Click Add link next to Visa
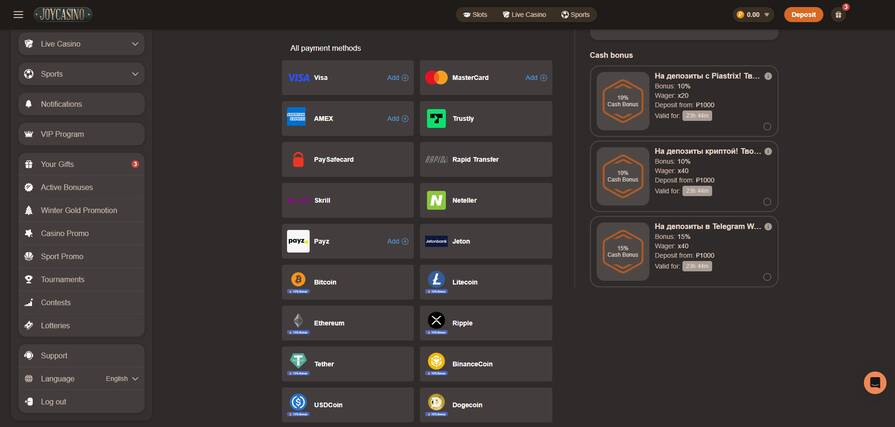The image size is (895, 427). pos(397,77)
